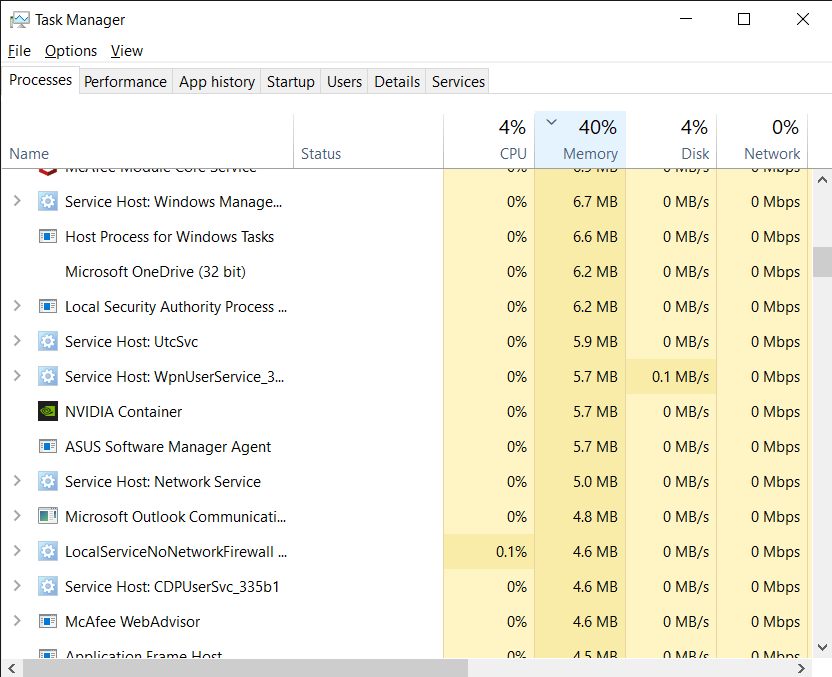Sort processes by Network column
832x677 pixels.
(762, 141)
